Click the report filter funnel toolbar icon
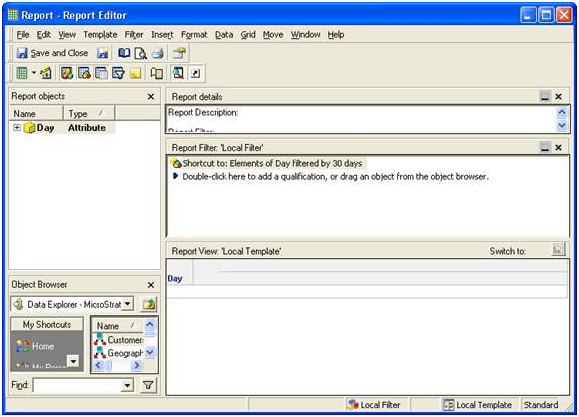Screen dimensions: 579x417 [x=118, y=73]
